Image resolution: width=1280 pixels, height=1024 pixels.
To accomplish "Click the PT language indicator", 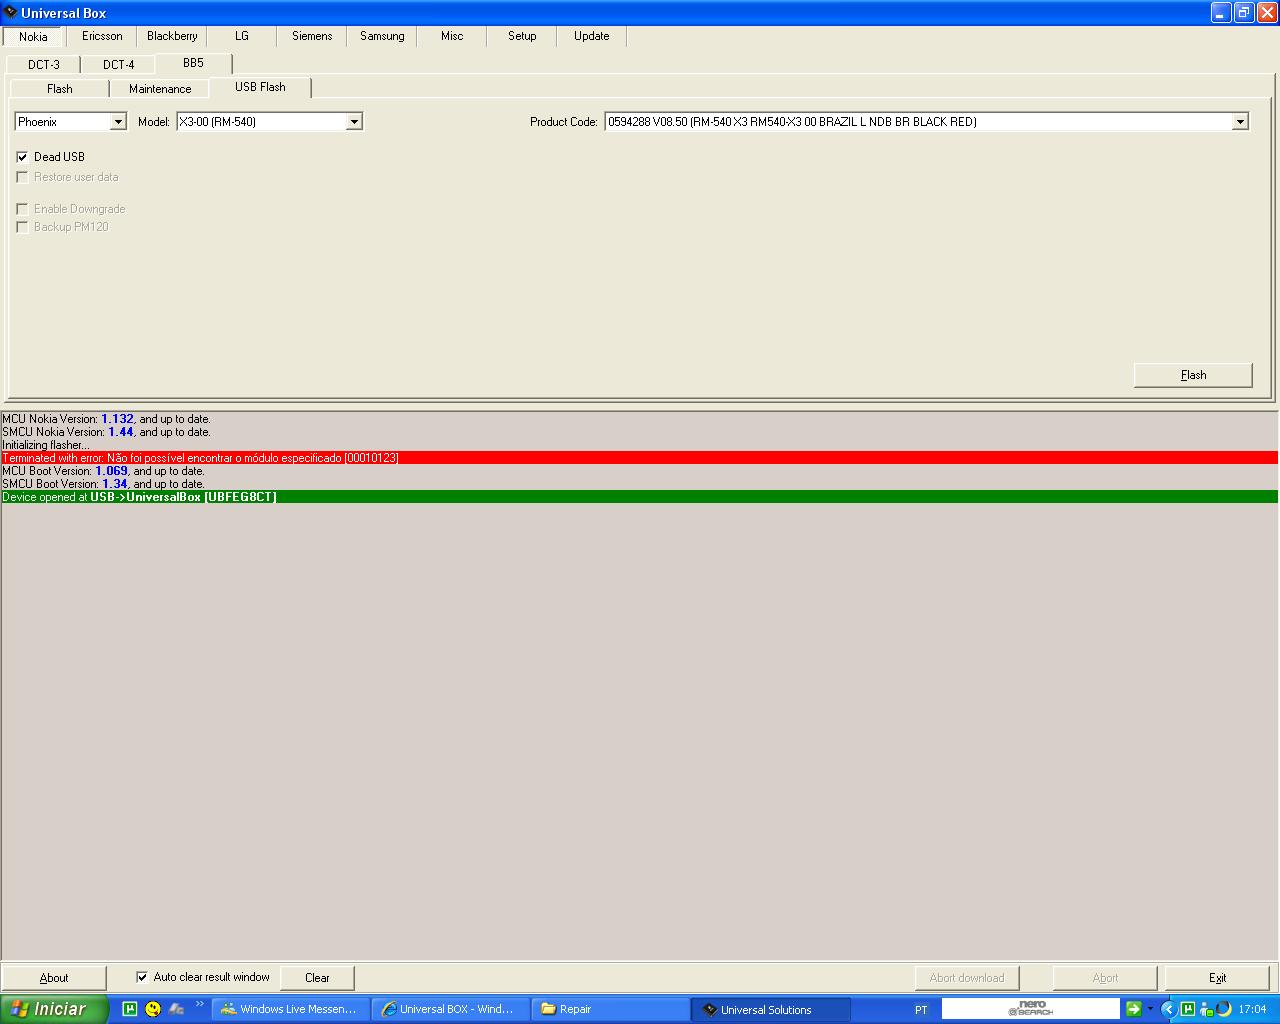I will point(921,1010).
